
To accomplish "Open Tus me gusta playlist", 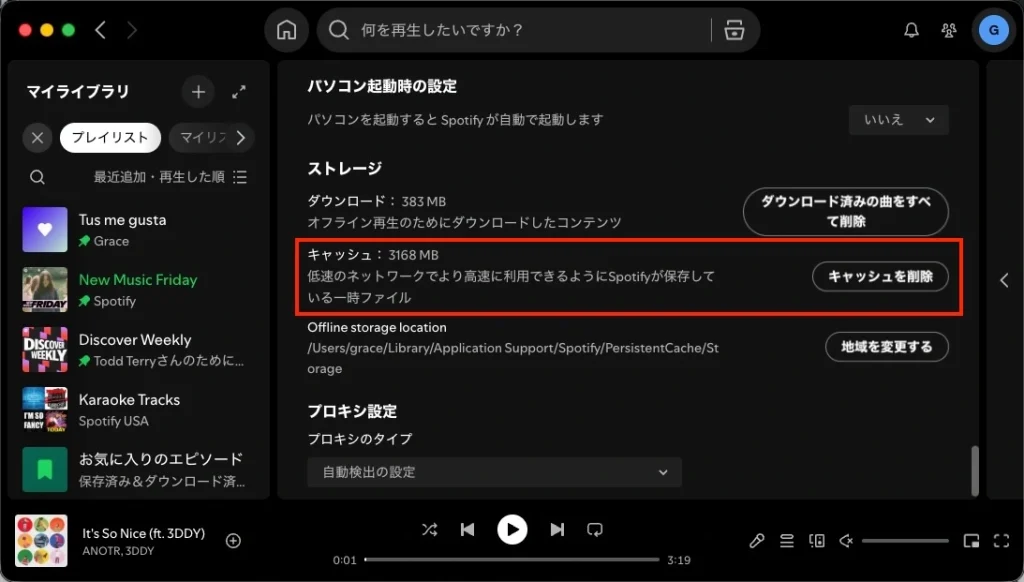I will click(137, 230).
